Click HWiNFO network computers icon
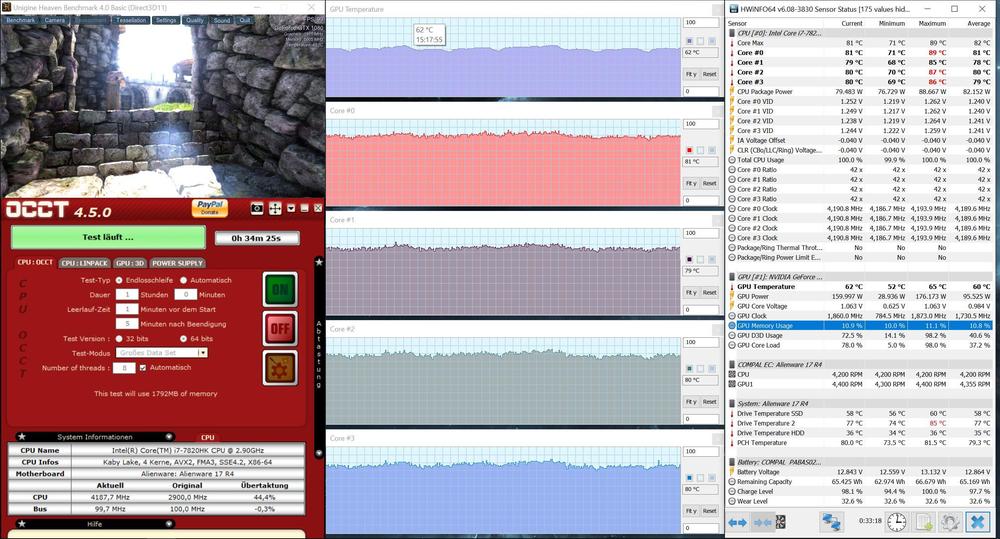 pos(831,522)
